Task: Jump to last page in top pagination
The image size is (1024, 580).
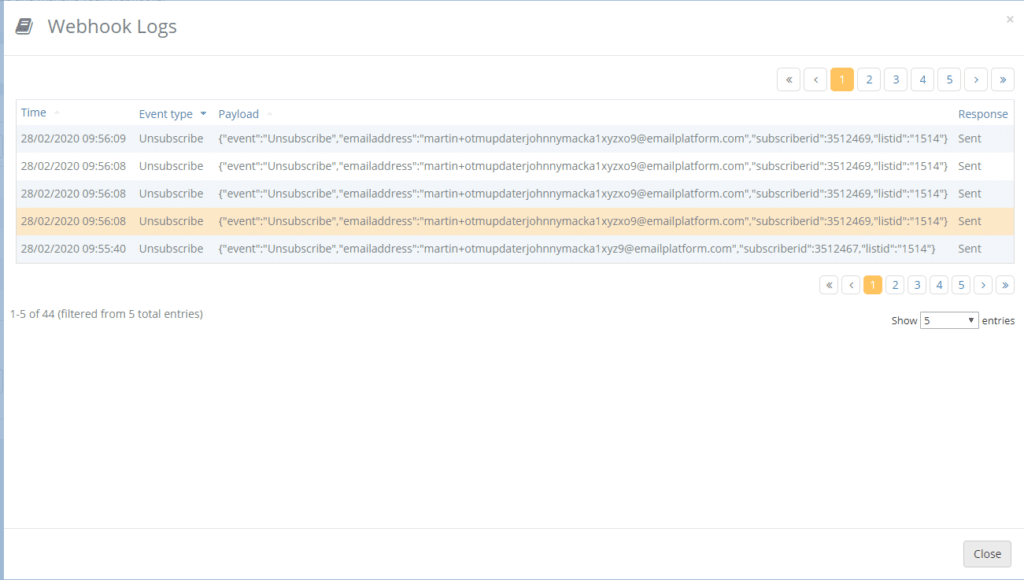Action: (1003, 80)
